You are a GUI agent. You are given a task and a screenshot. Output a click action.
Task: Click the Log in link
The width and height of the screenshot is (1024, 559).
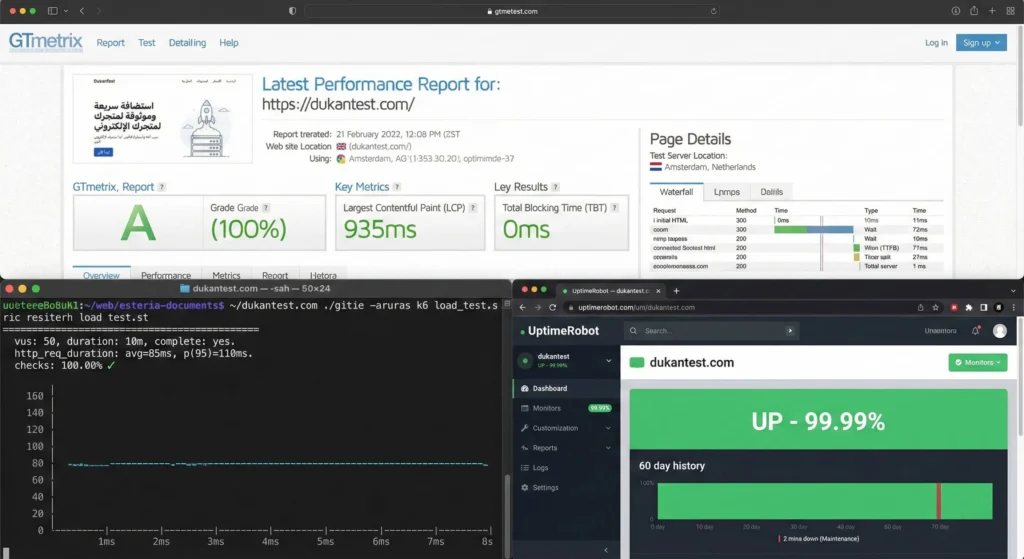pyautogui.click(x=936, y=43)
